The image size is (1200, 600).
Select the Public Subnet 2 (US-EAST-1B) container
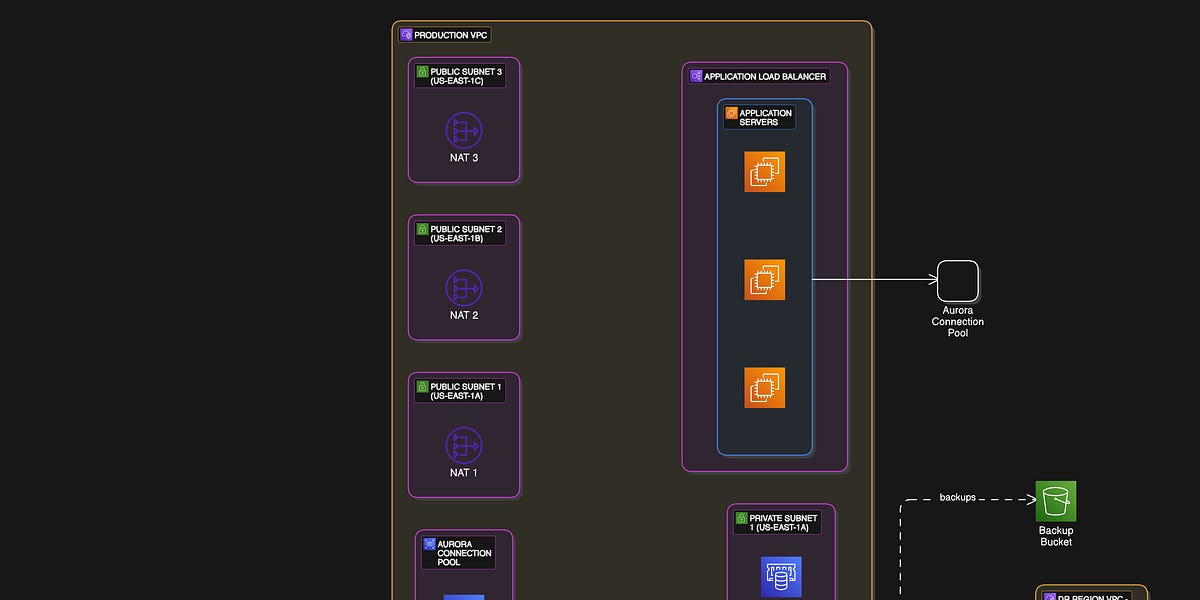click(463, 277)
